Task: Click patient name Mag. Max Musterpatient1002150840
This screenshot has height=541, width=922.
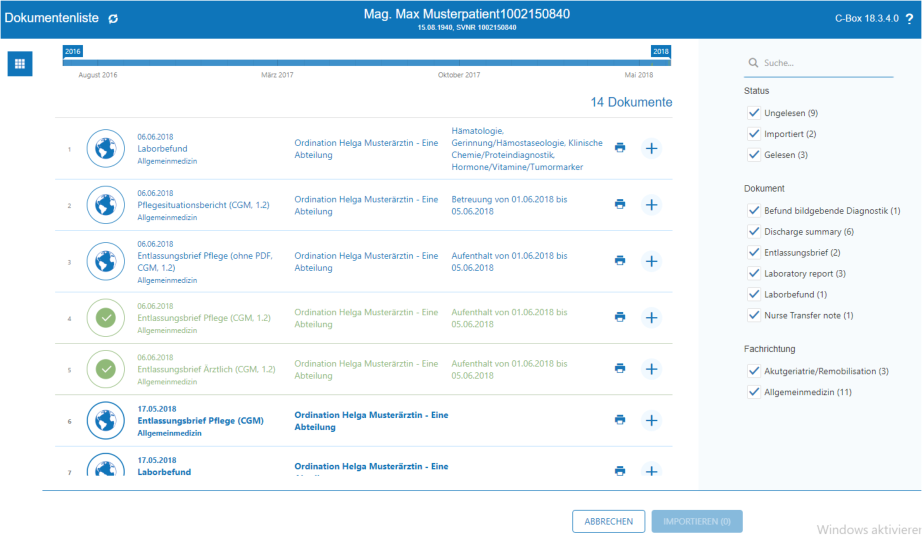Action: click(467, 14)
